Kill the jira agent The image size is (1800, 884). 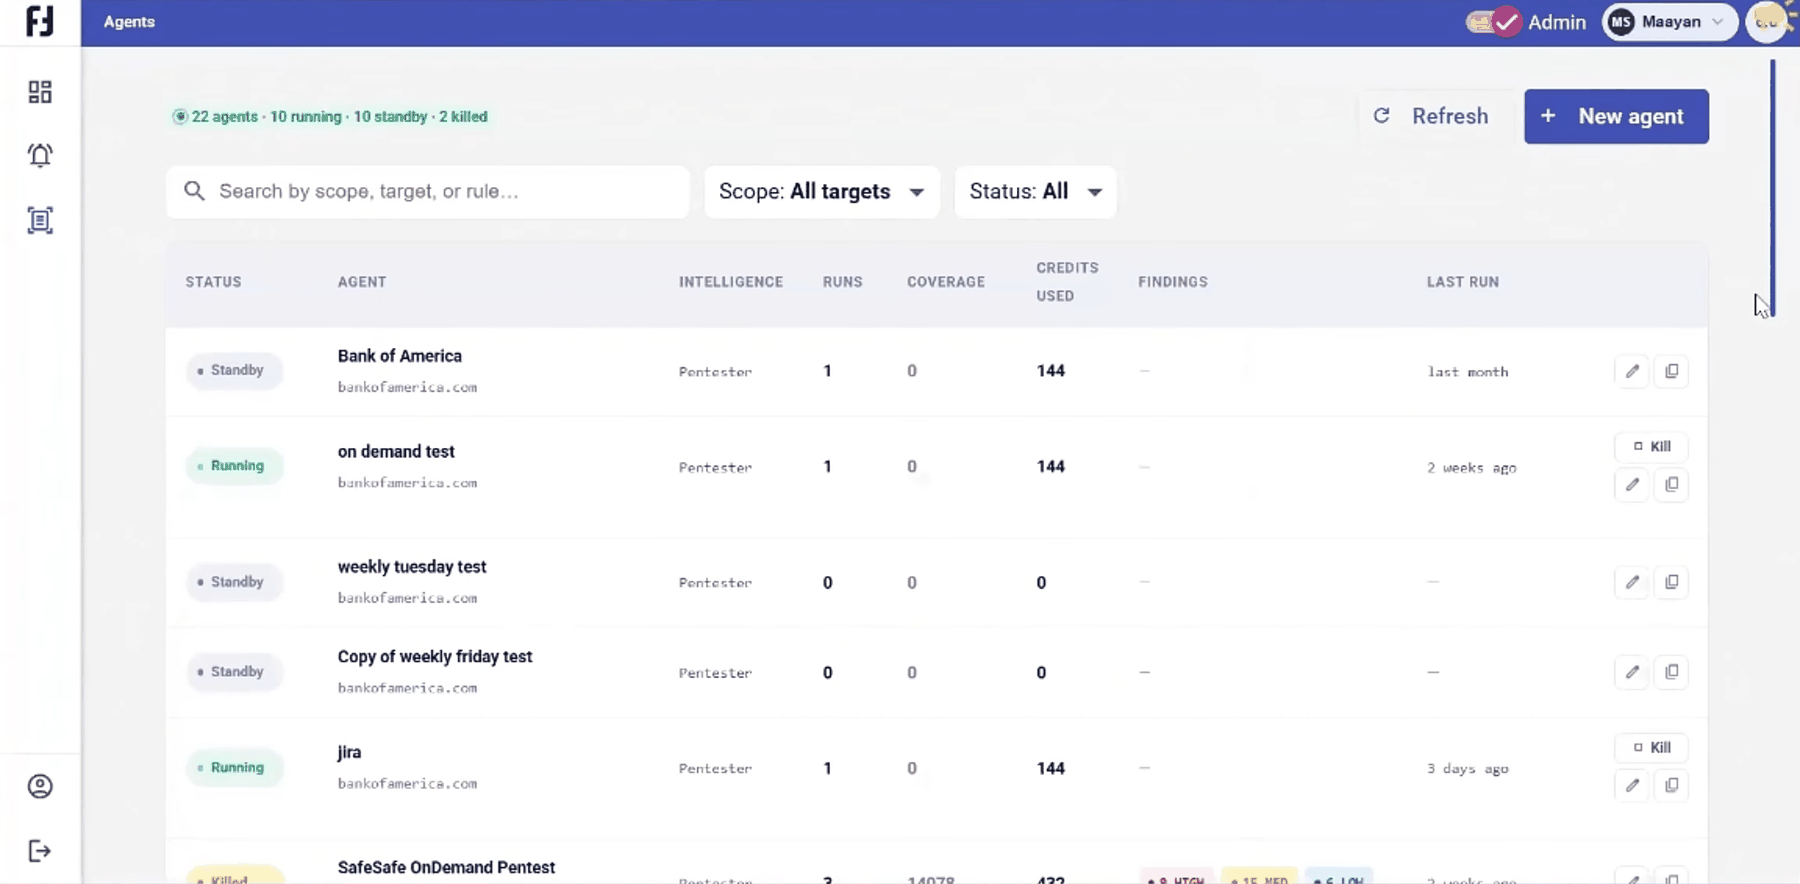tap(1651, 747)
